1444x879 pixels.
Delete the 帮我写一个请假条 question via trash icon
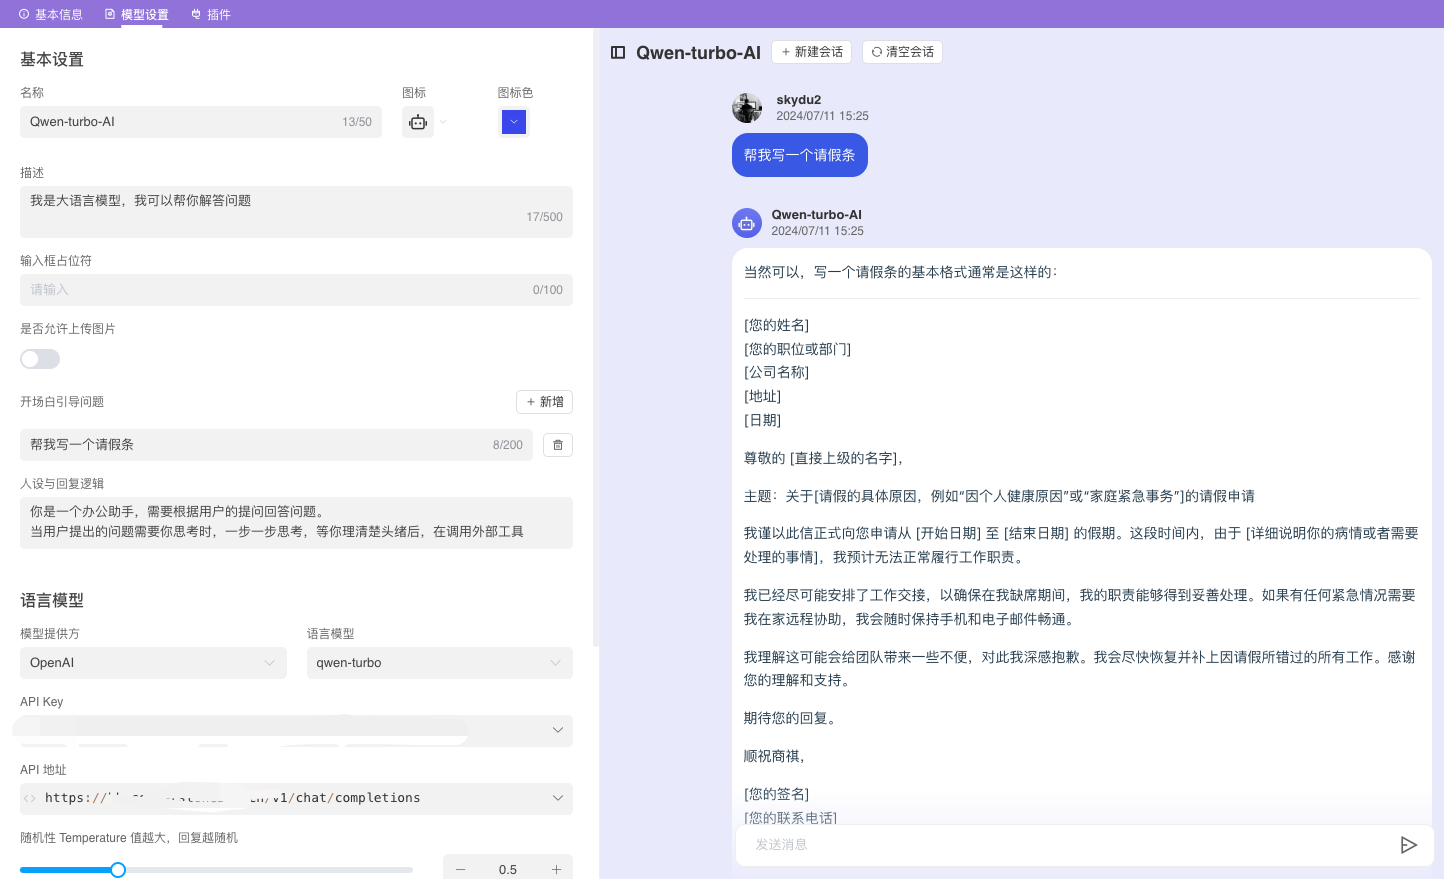pyautogui.click(x=557, y=444)
